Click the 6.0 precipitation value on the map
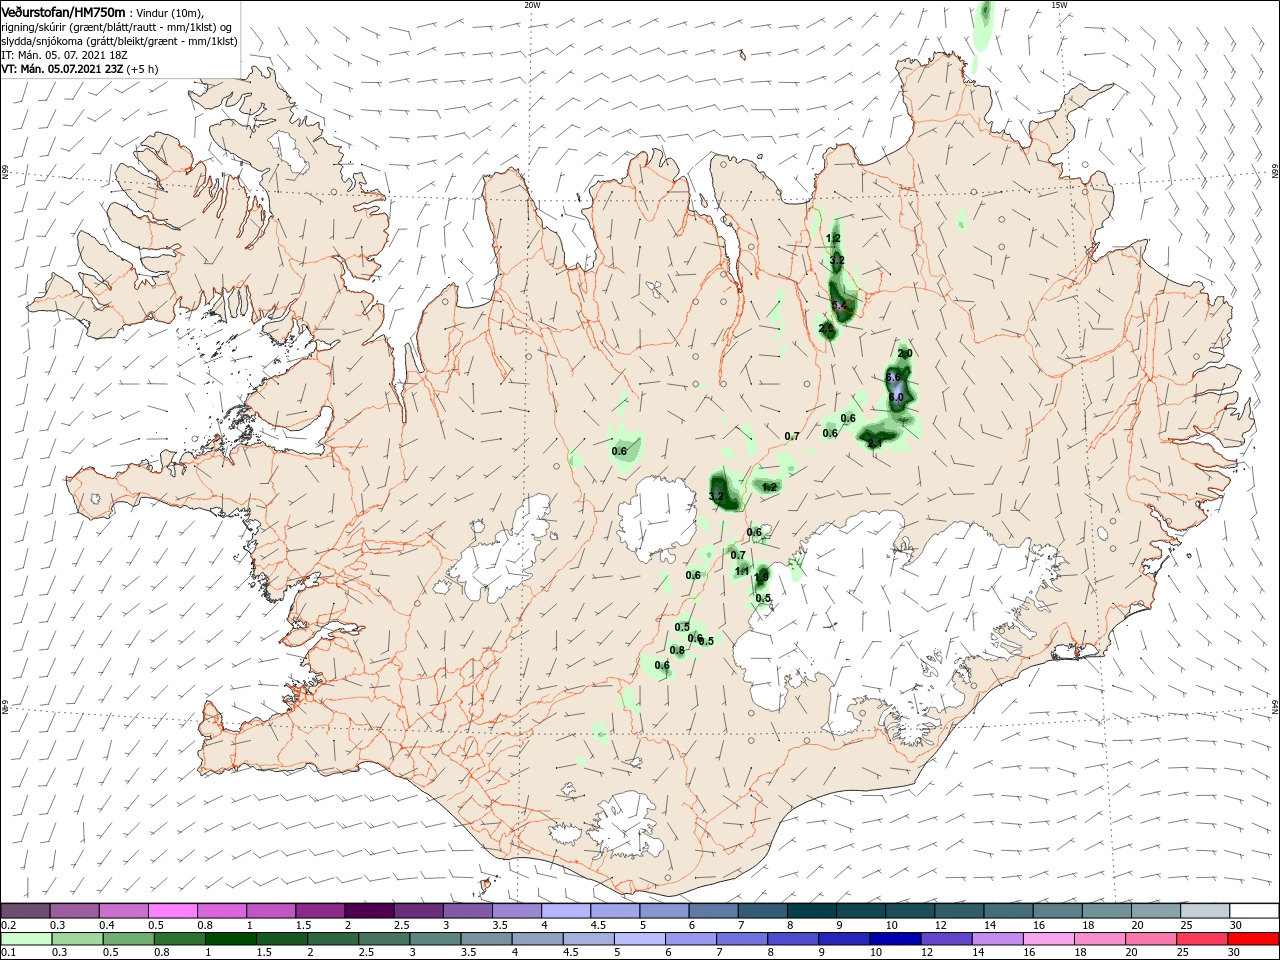The width and height of the screenshot is (1280, 960). coord(896,397)
